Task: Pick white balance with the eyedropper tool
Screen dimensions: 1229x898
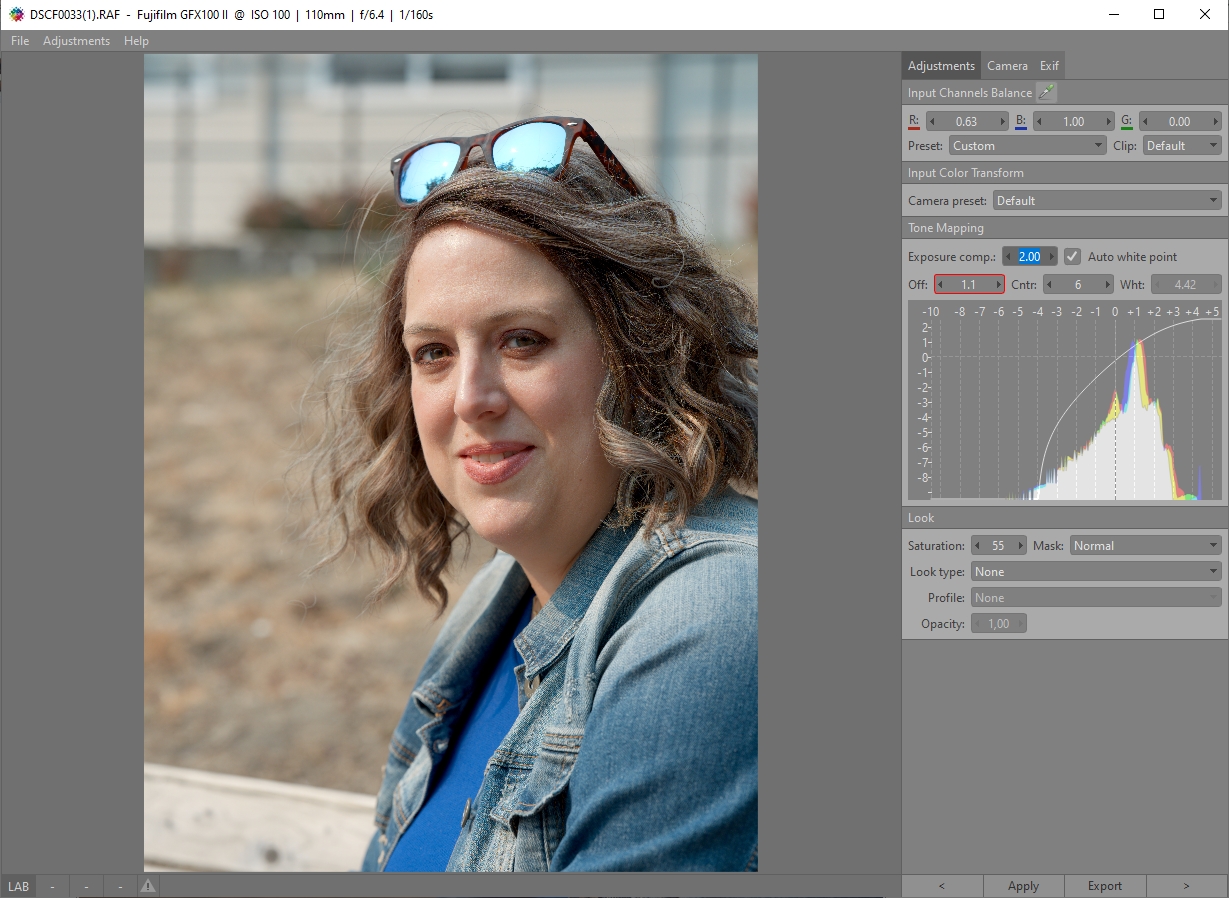Action: (x=1046, y=93)
